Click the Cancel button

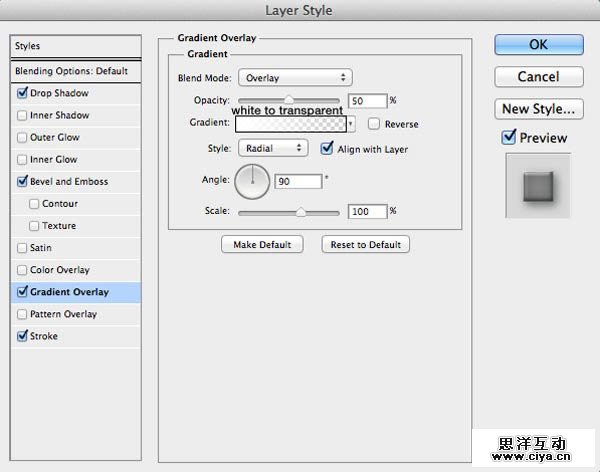[538, 76]
